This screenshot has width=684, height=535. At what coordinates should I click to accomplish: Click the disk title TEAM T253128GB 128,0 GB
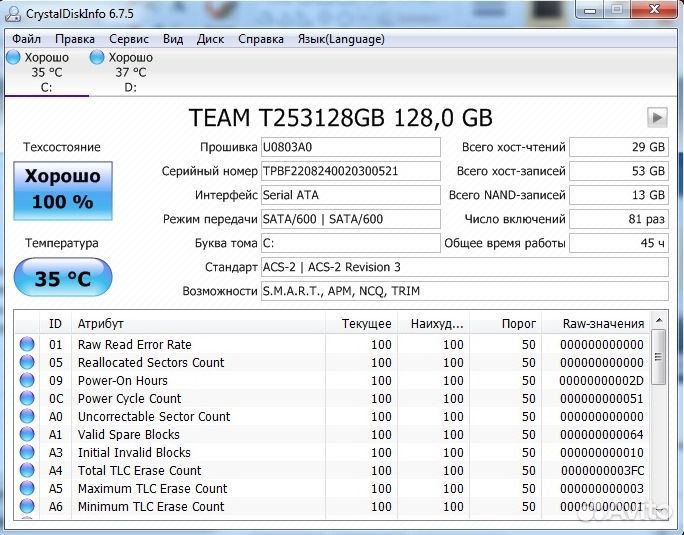point(341,117)
